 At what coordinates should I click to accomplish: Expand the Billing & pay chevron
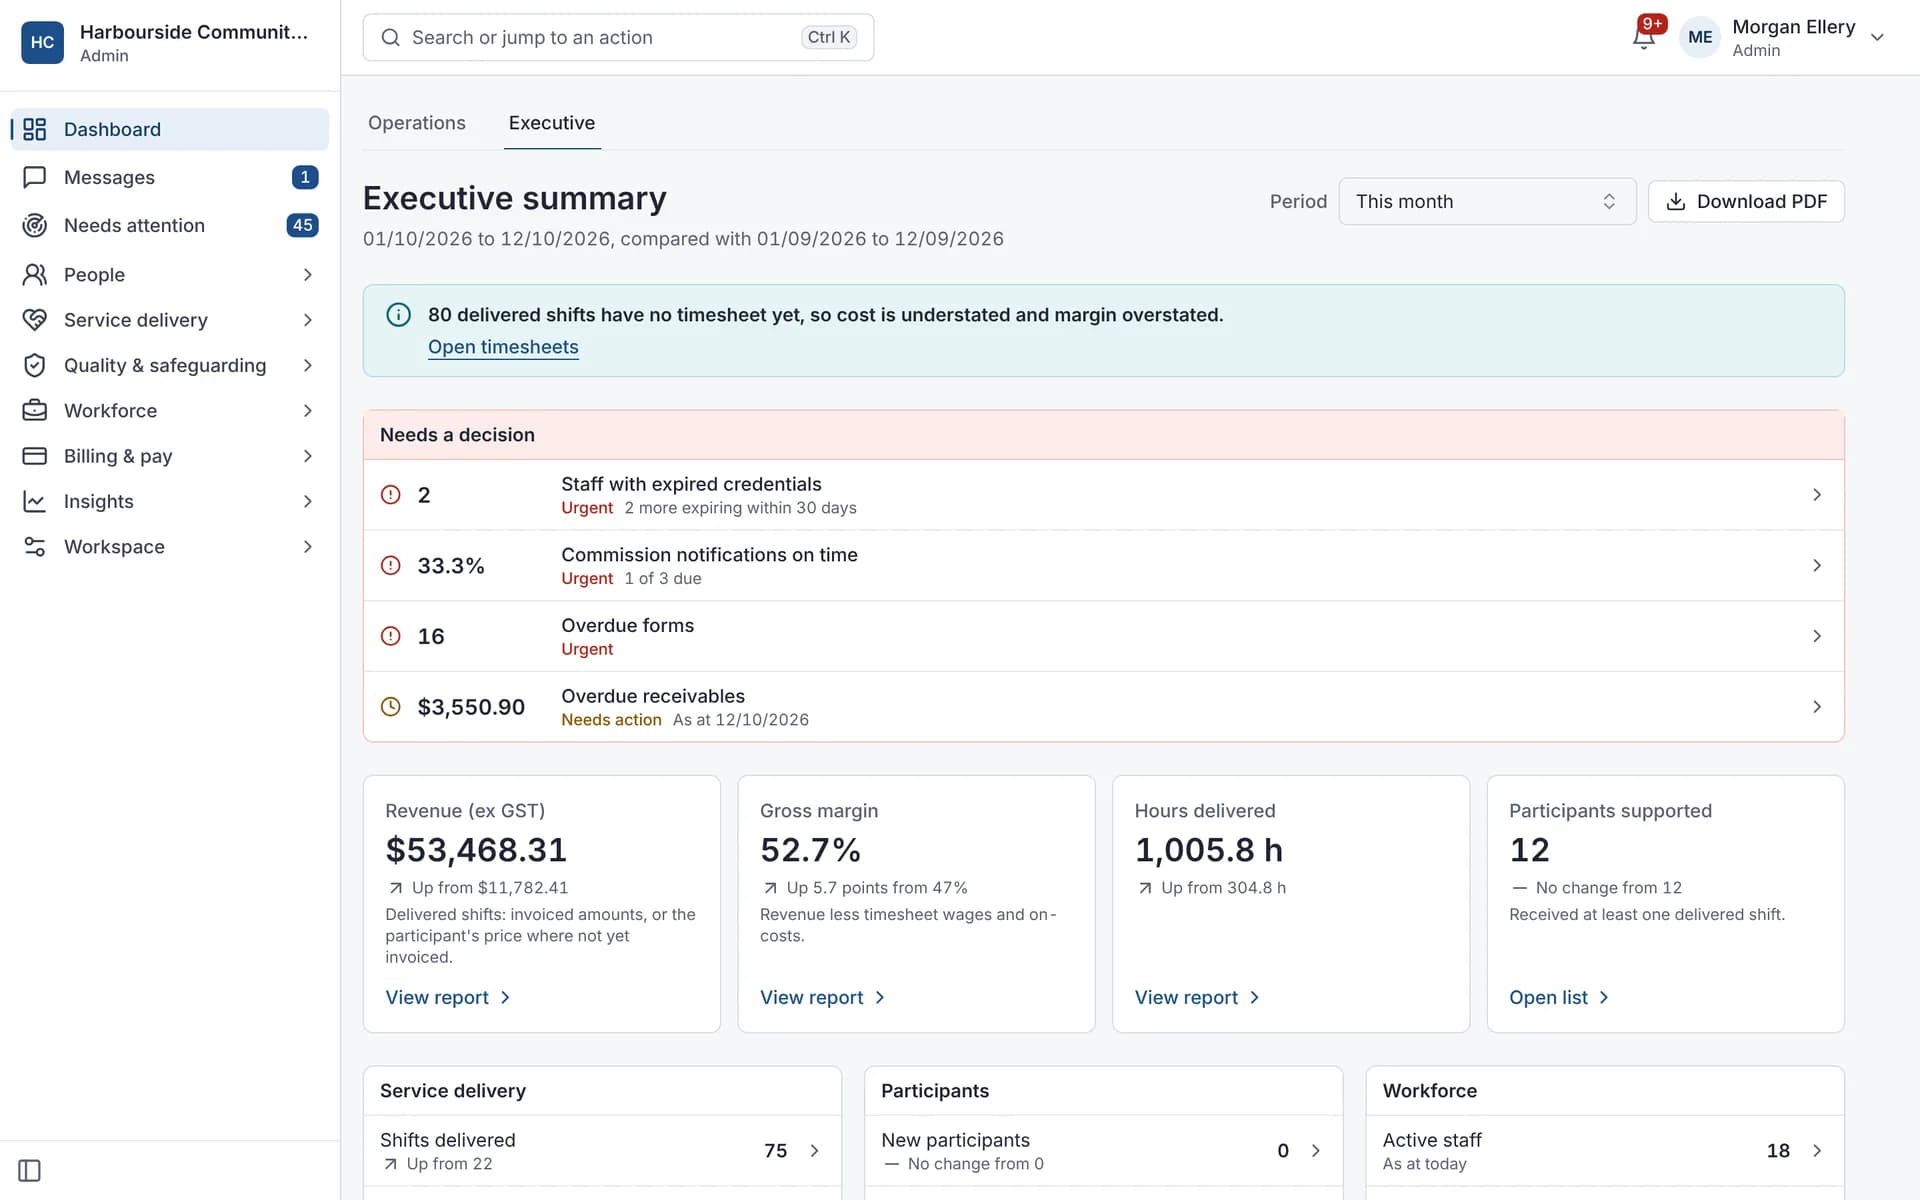(x=307, y=456)
